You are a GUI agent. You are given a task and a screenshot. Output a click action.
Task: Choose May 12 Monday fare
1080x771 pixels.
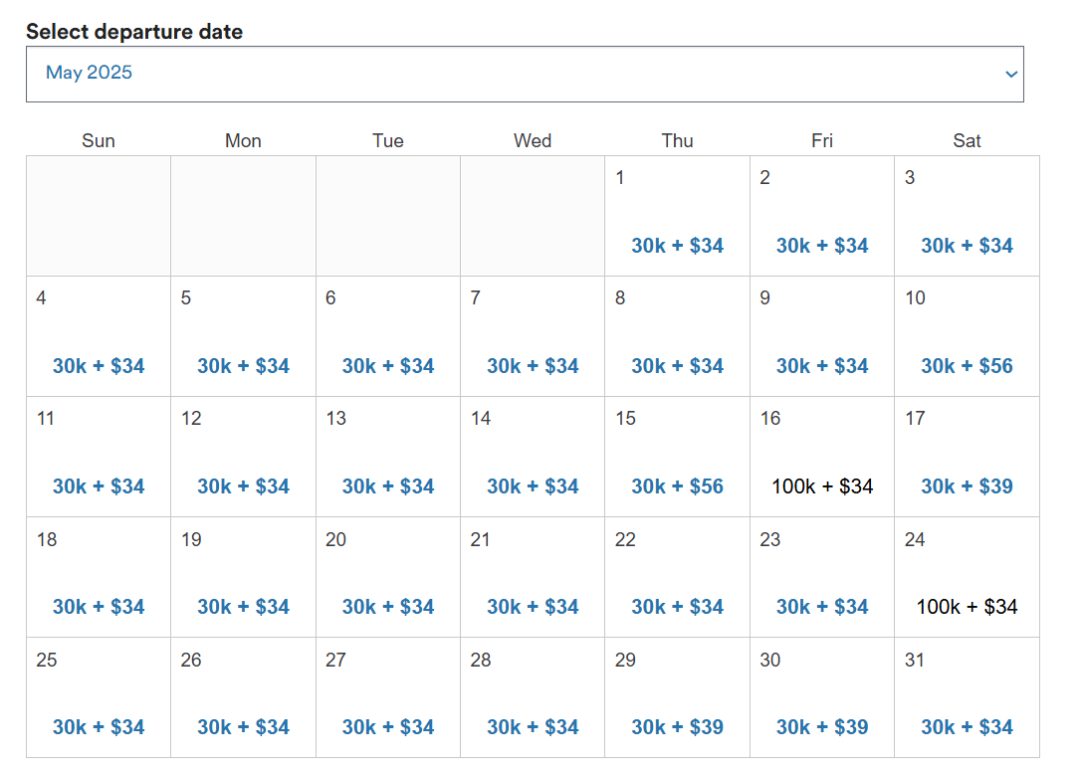(x=243, y=457)
